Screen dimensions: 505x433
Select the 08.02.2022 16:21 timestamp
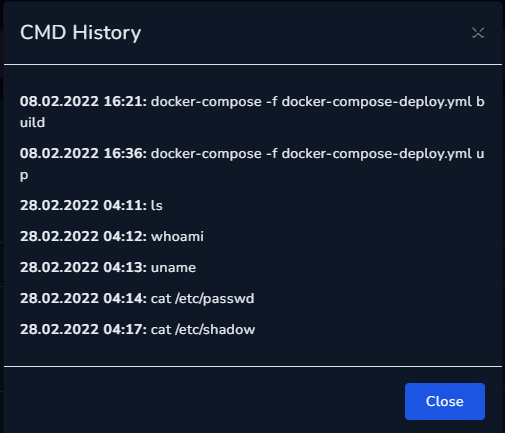tap(83, 102)
